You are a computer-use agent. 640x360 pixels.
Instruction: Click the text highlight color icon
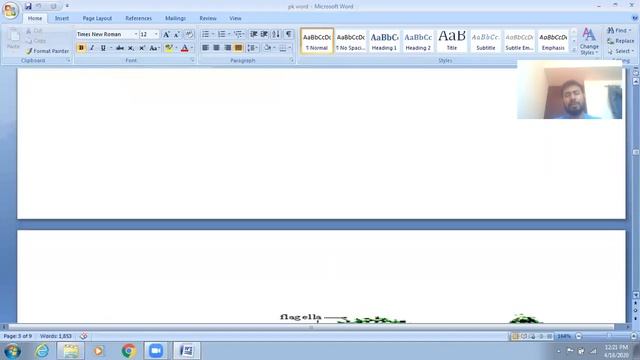point(169,48)
